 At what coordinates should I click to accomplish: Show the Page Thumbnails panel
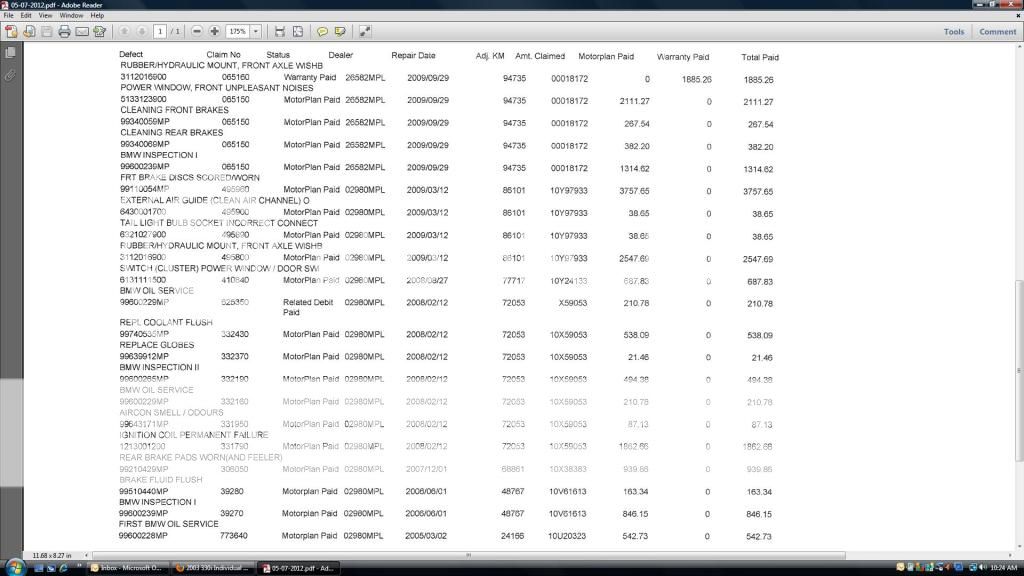tap(10, 52)
